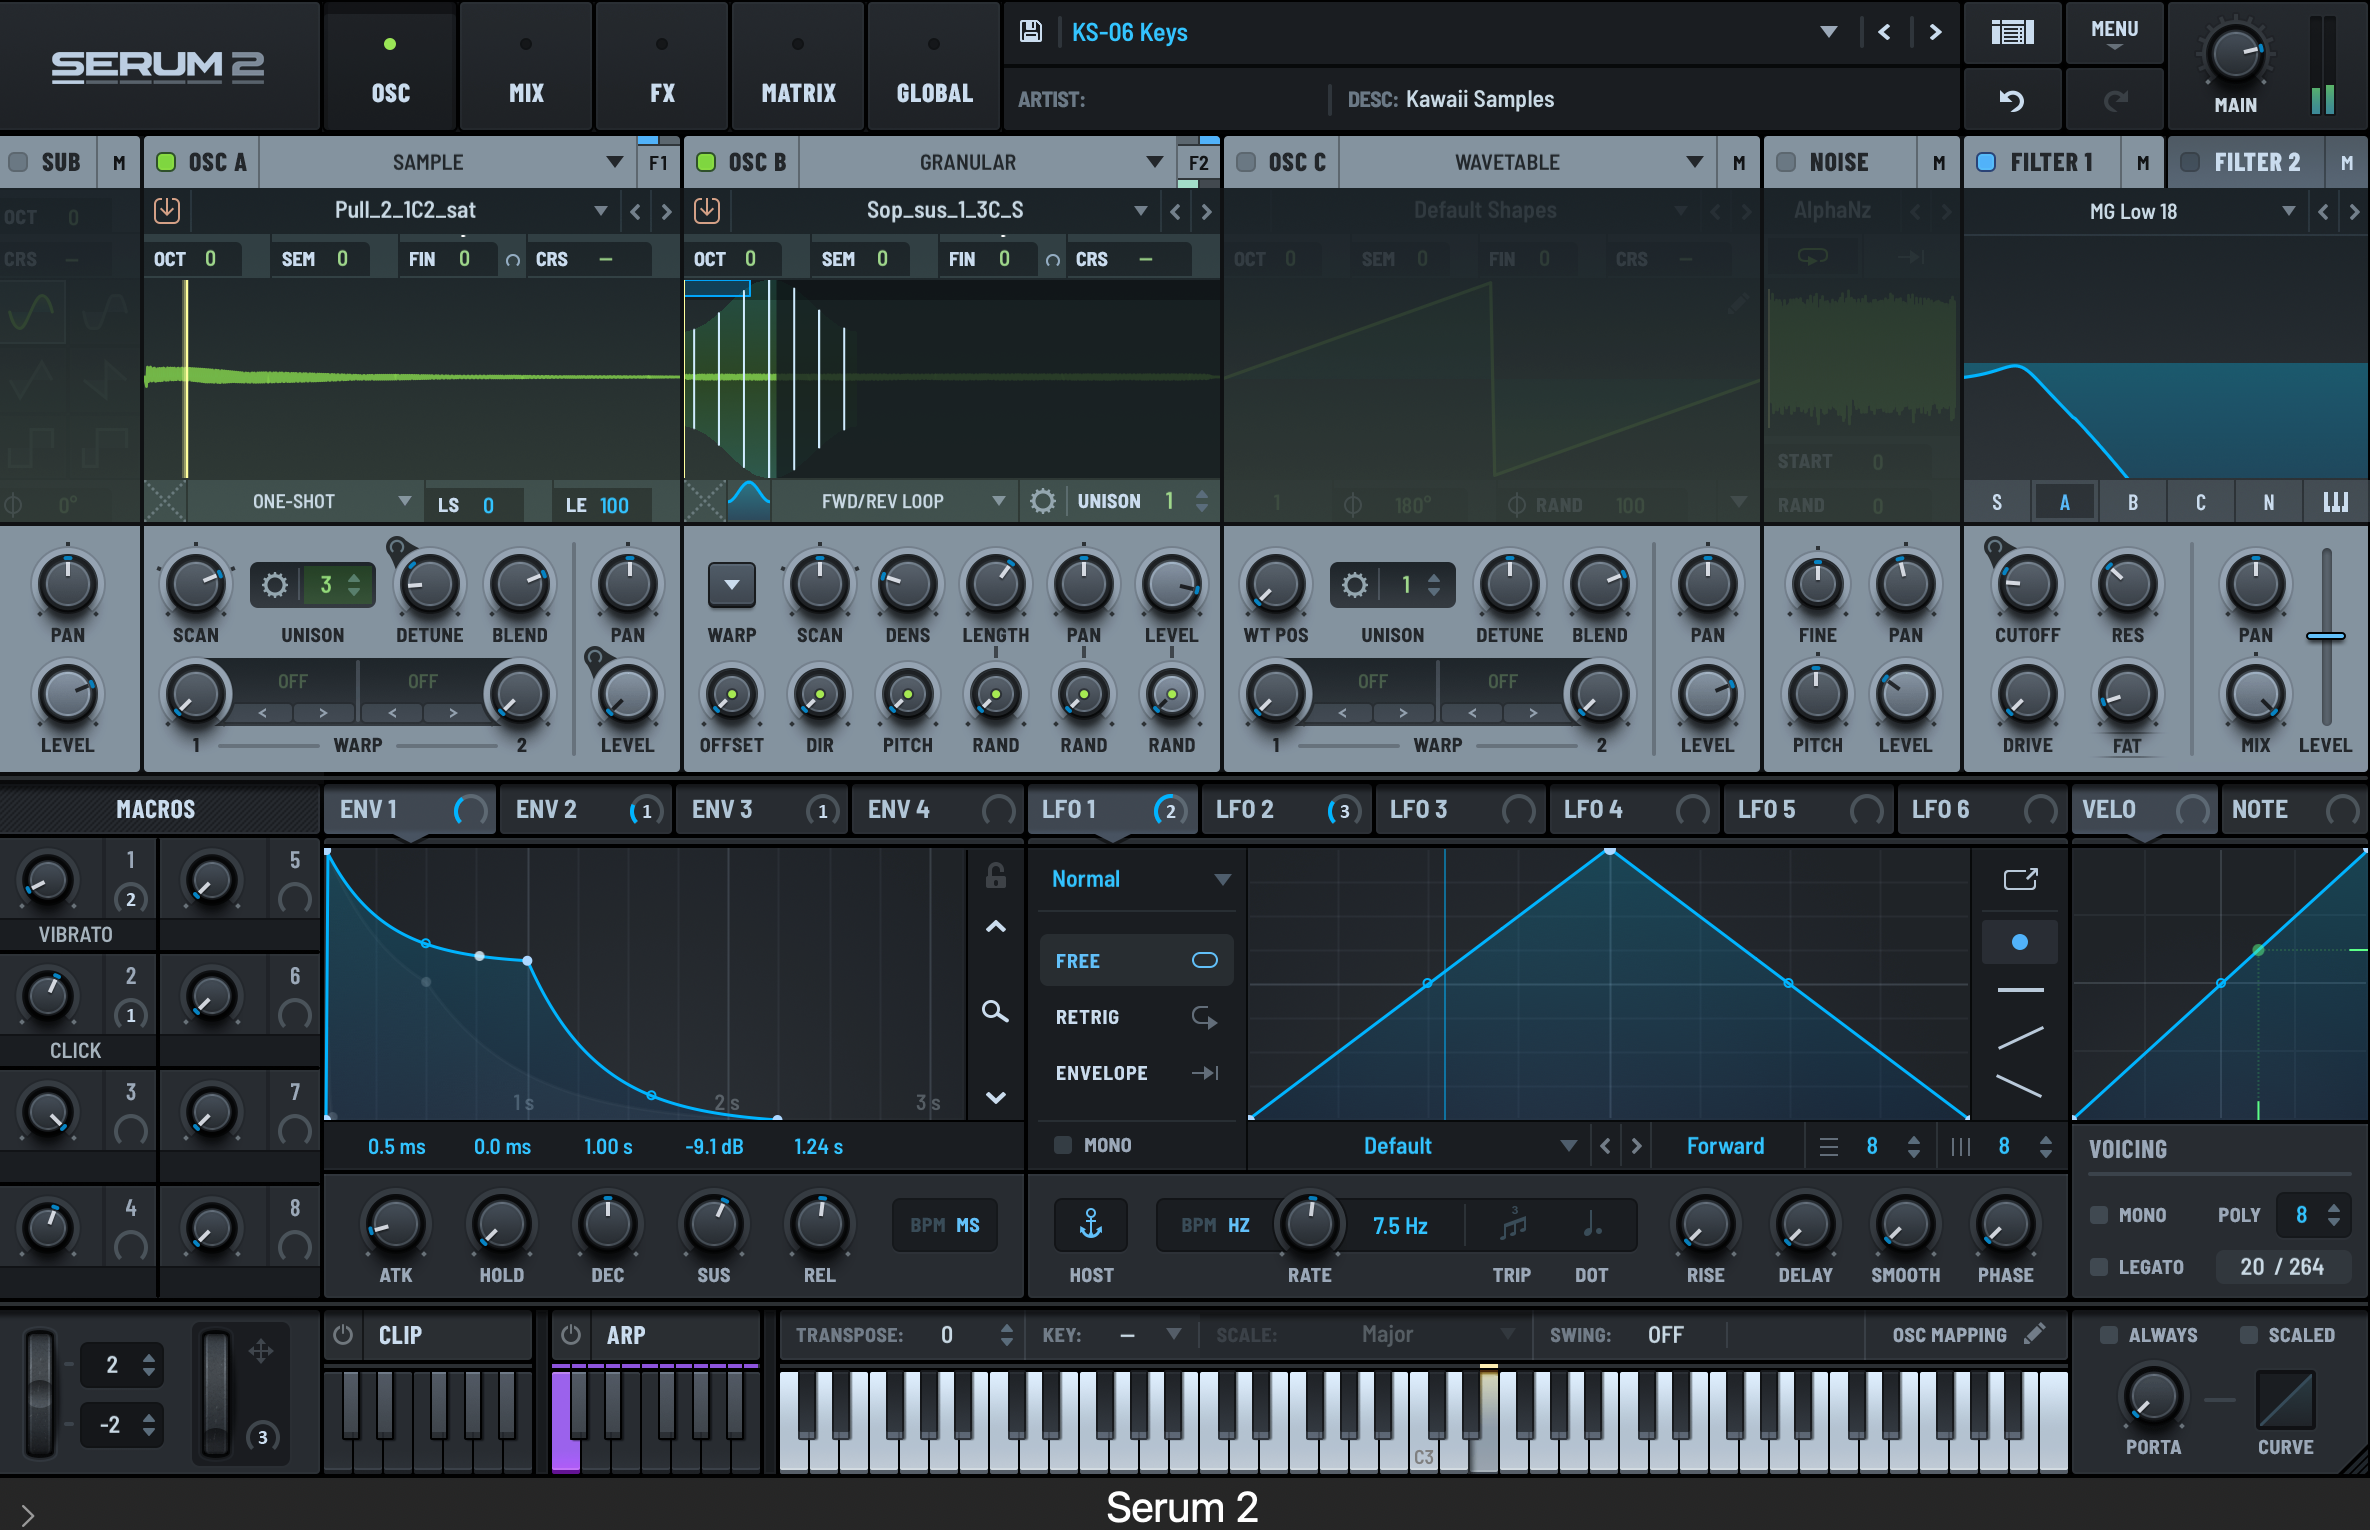Viewport: 2370px width, 1530px height.
Task: Open OSC C WAVETABLE type dropdown
Action: tap(1527, 162)
